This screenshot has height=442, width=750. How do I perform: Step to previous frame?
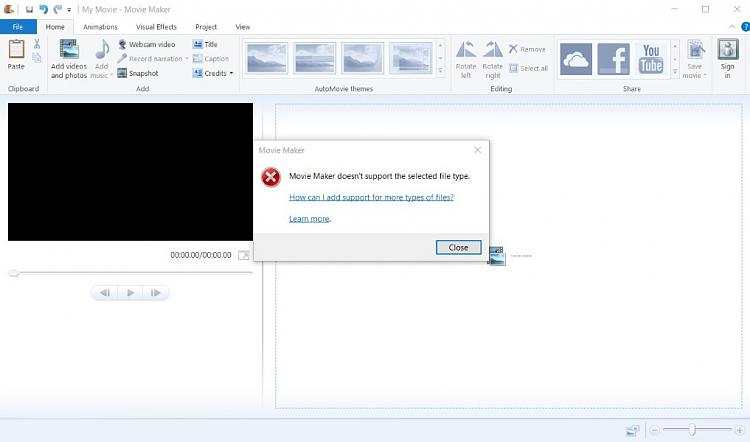(105, 293)
